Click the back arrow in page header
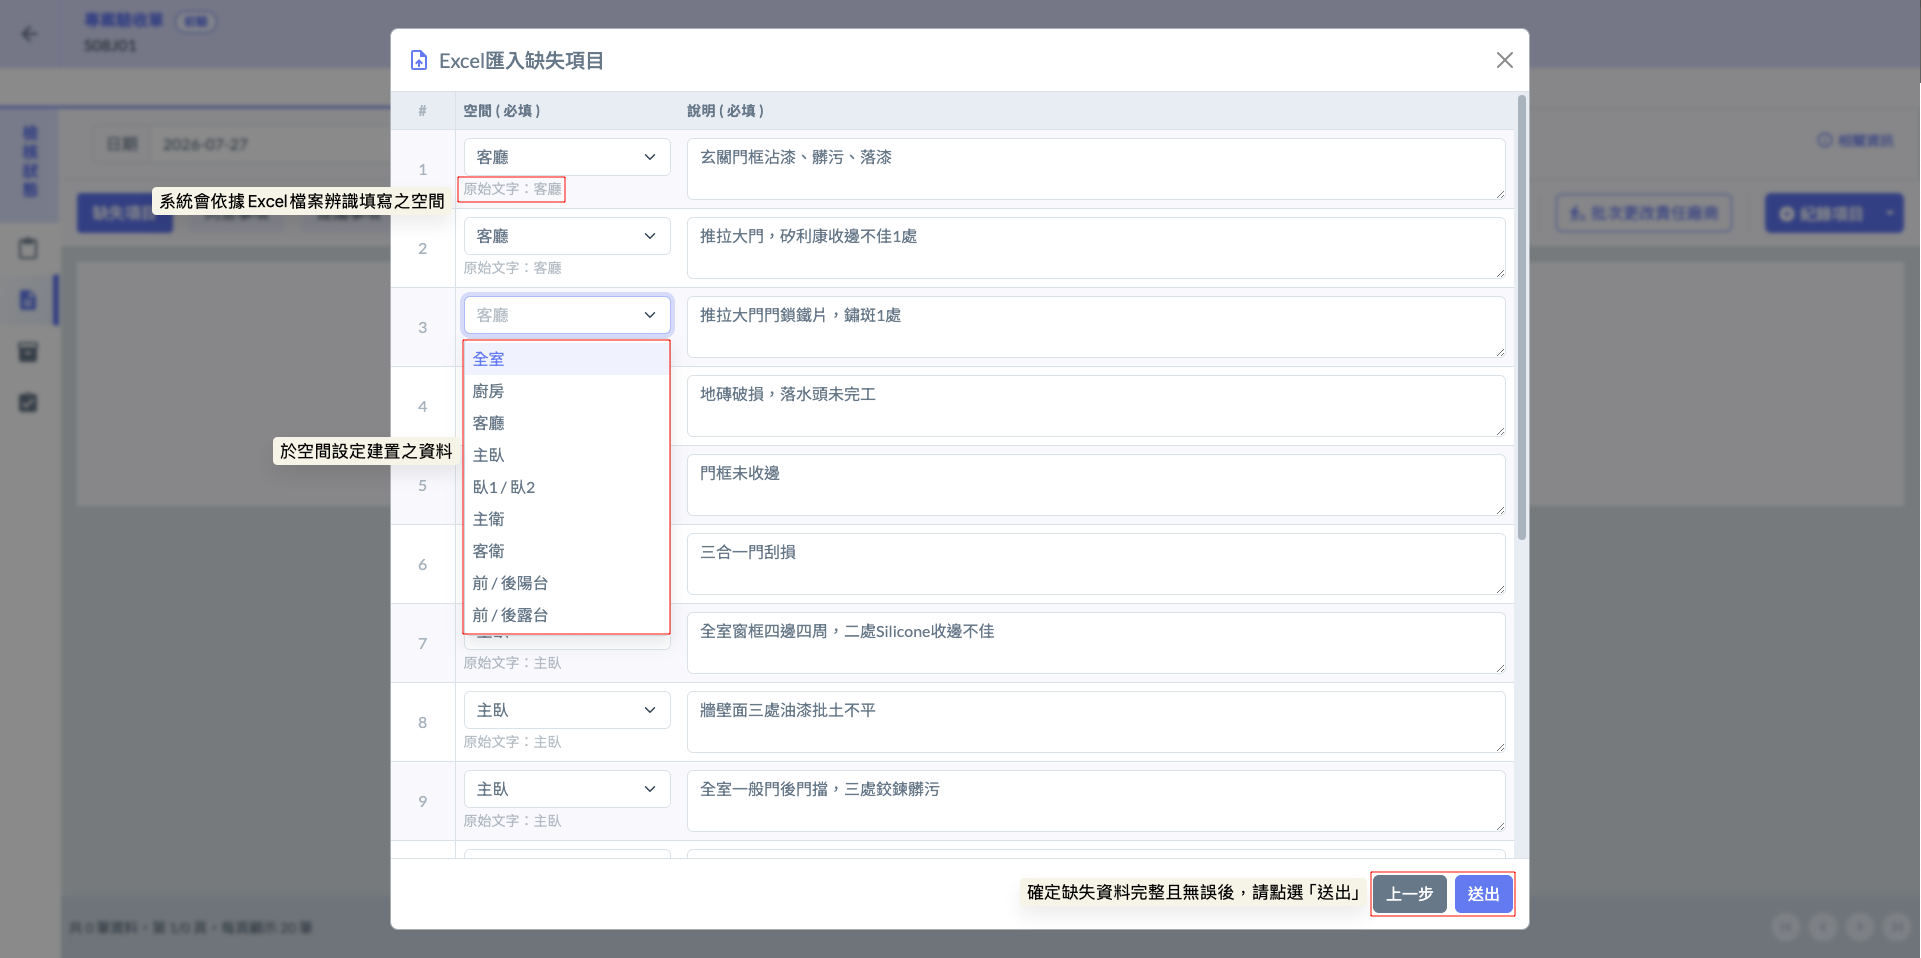The image size is (1921, 958). pyautogui.click(x=29, y=34)
